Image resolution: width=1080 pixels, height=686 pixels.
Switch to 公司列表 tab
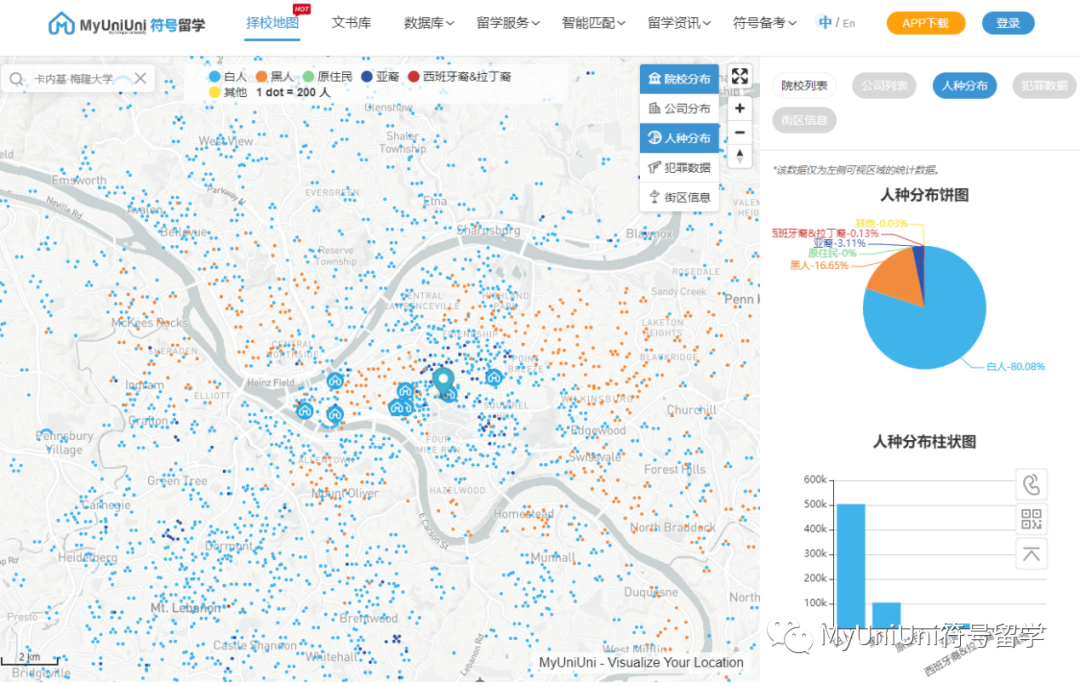pyautogui.click(x=884, y=85)
